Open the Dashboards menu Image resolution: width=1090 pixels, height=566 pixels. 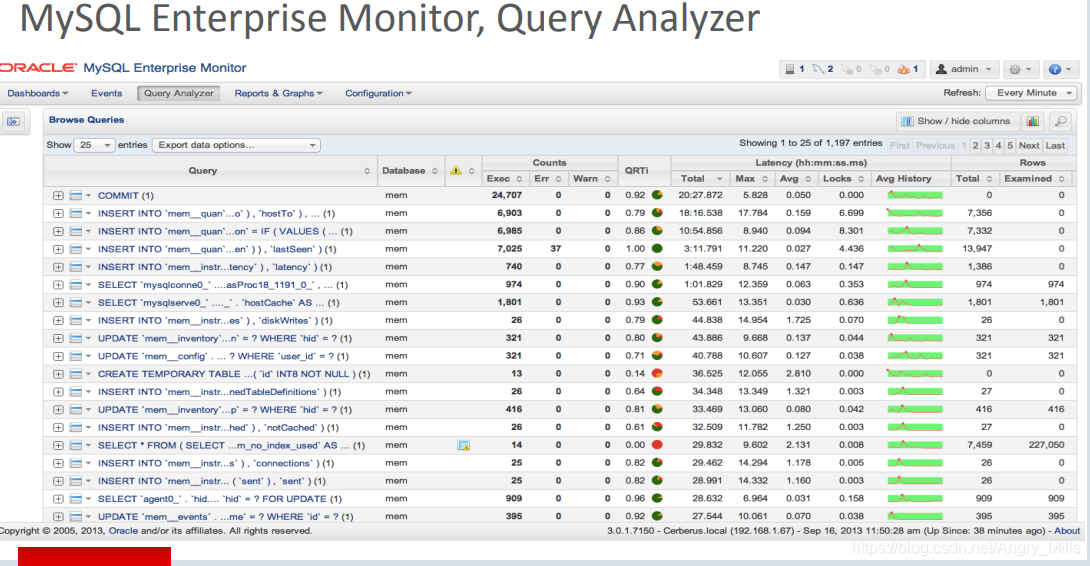coord(38,93)
